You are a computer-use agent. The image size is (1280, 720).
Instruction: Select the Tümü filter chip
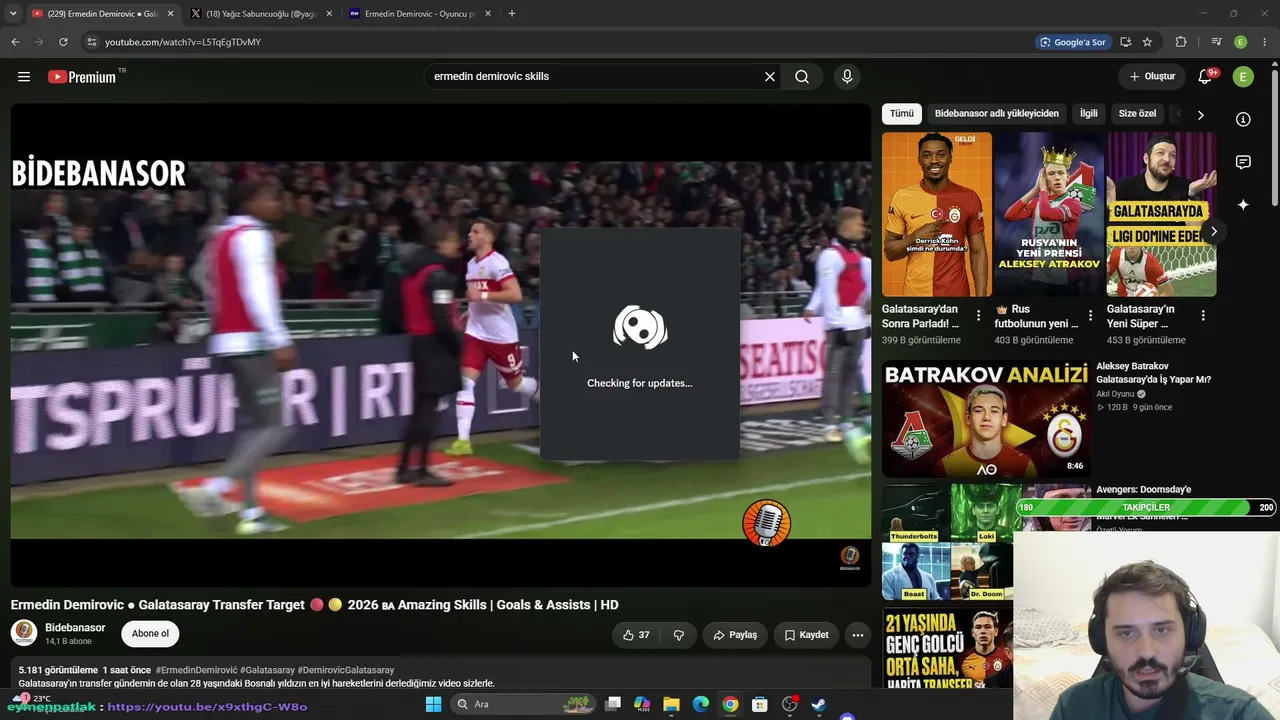pos(902,114)
